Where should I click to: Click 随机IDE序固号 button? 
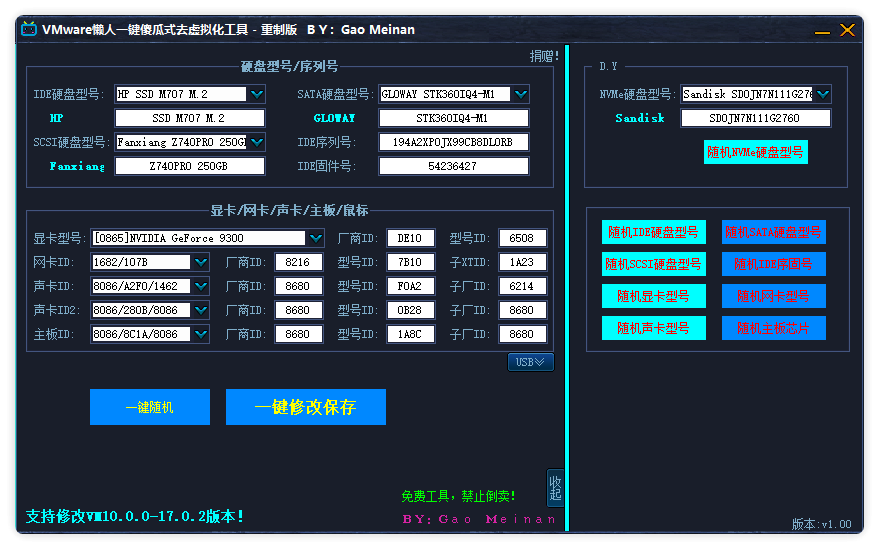(x=773, y=264)
